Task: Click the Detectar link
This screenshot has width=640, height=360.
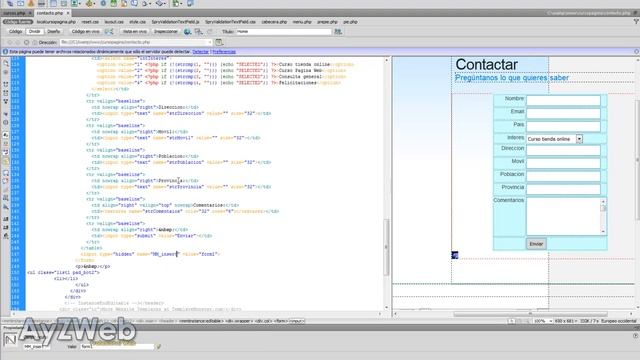Action: (200, 52)
